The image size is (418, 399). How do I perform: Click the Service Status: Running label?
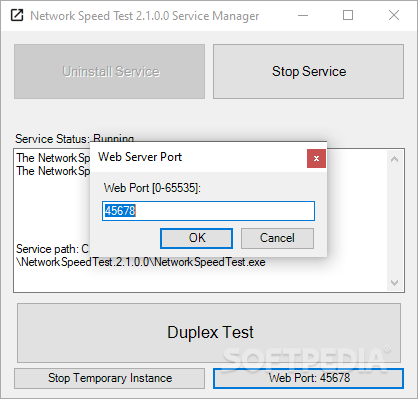pyautogui.click(x=74, y=139)
